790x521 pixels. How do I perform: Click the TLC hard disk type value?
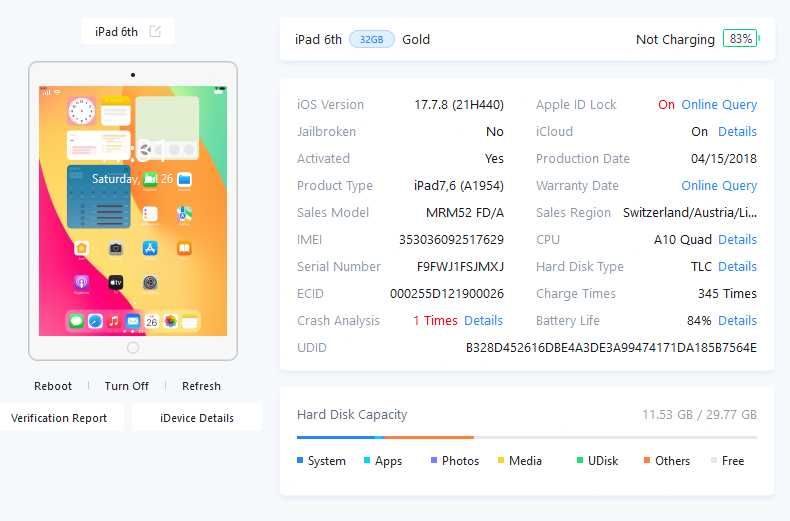pyautogui.click(x=701, y=267)
